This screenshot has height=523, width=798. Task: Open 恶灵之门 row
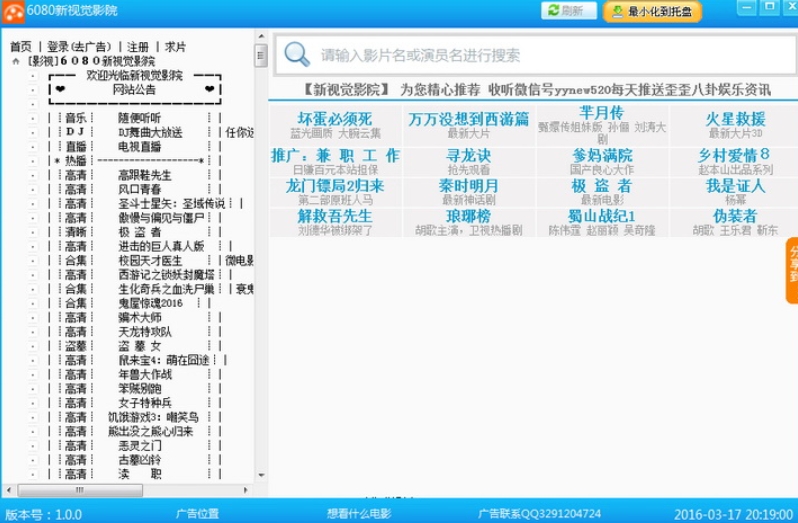(139, 446)
